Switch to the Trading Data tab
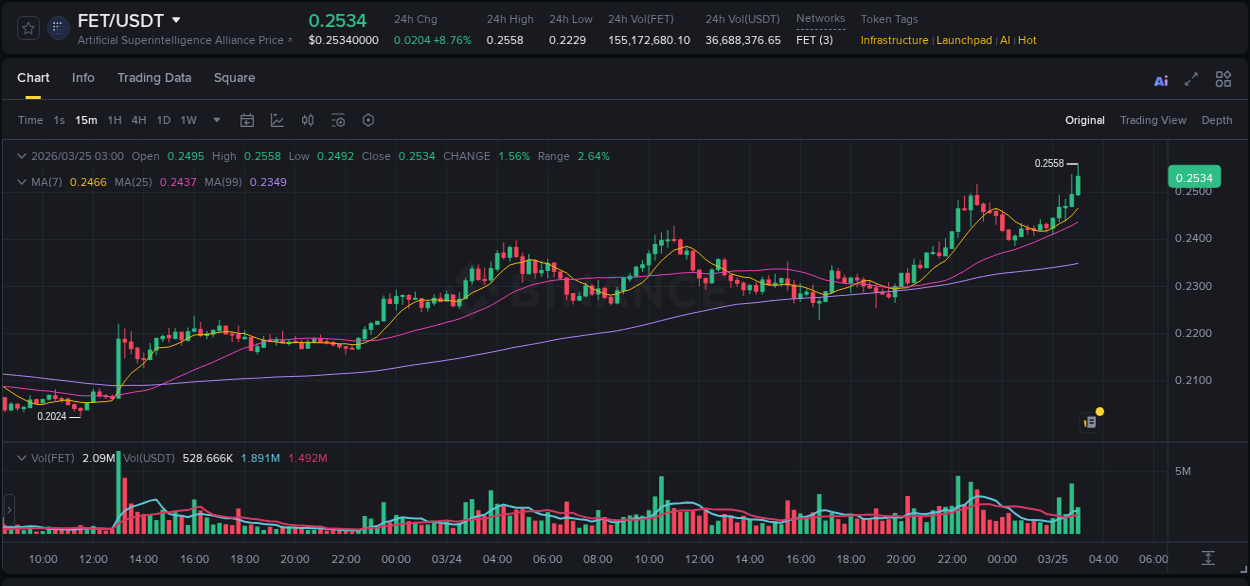The width and height of the screenshot is (1250, 586). (x=155, y=78)
